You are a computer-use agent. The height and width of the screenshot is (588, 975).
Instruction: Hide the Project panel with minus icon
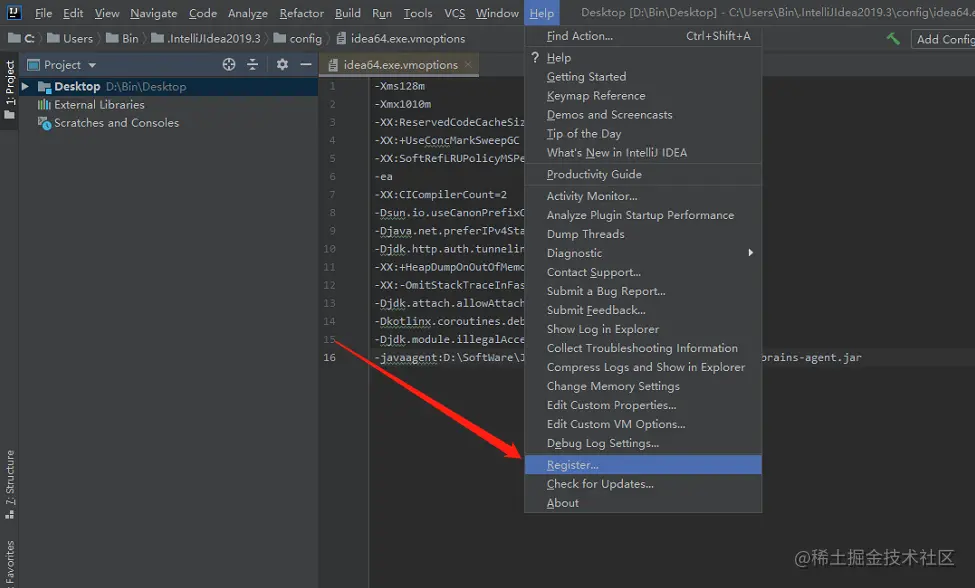(305, 65)
